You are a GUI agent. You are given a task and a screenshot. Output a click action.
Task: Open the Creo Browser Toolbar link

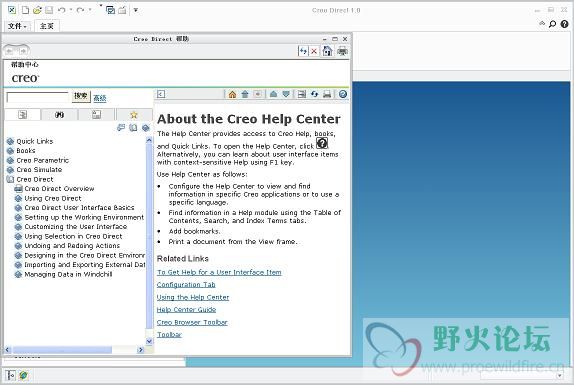(192, 322)
